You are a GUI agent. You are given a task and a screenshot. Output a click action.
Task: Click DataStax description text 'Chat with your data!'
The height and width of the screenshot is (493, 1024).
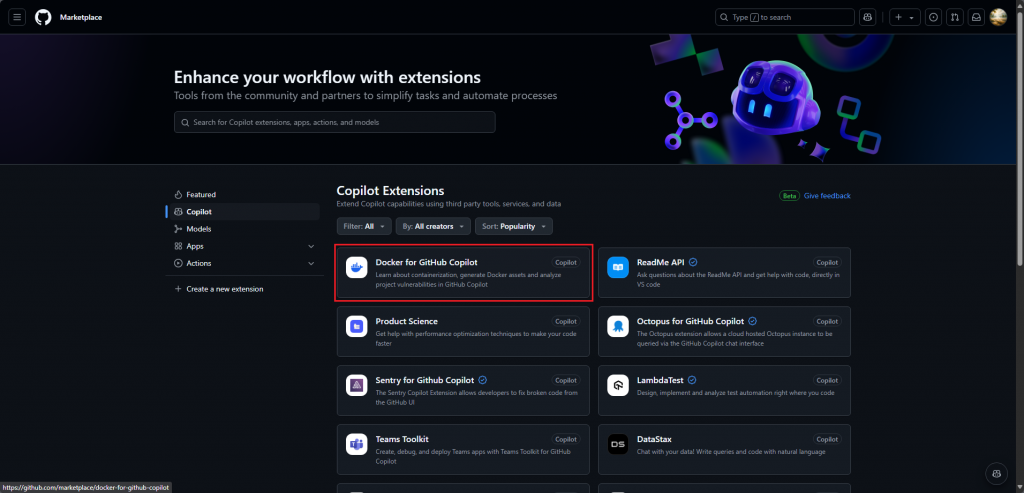(672, 452)
